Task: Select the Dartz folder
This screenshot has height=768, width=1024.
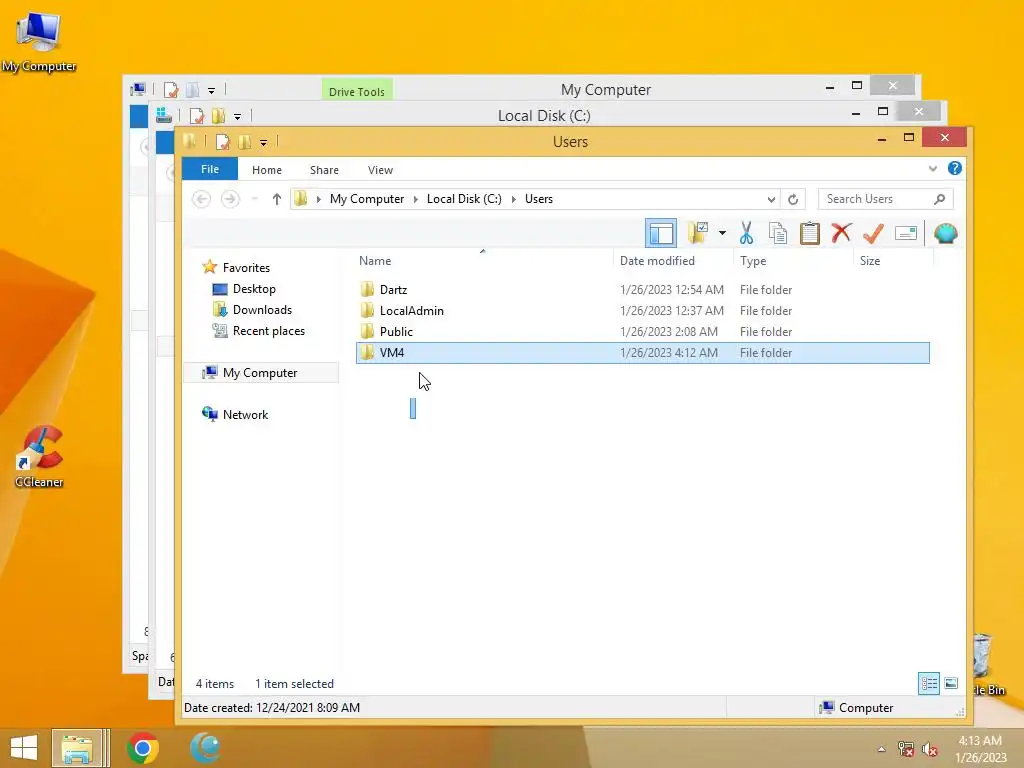Action: click(x=393, y=289)
